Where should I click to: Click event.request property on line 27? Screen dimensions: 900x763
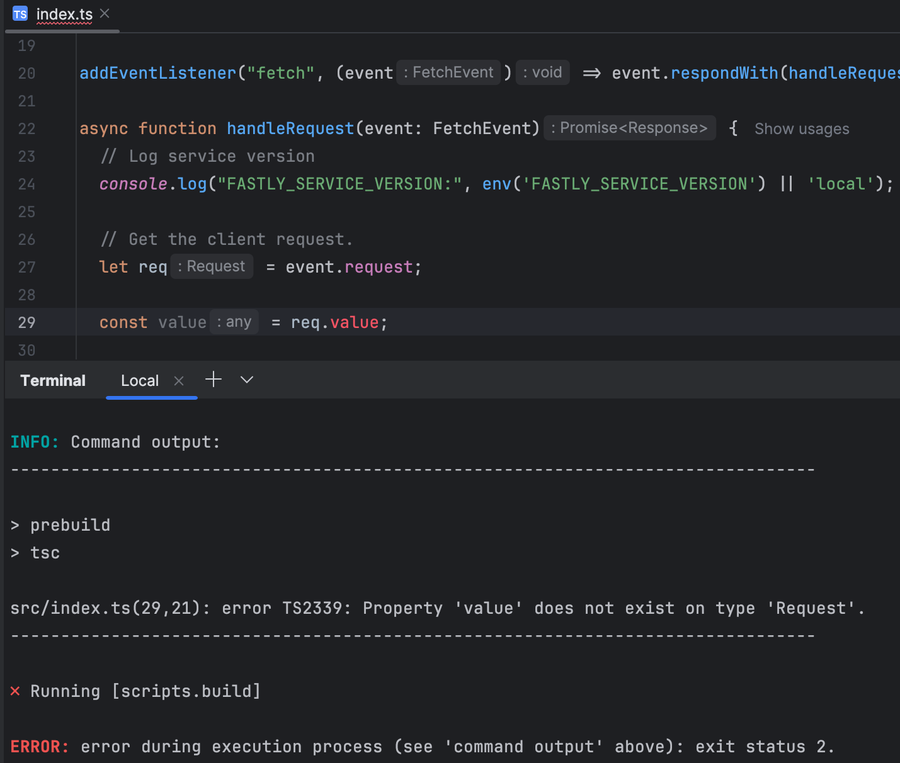click(378, 268)
